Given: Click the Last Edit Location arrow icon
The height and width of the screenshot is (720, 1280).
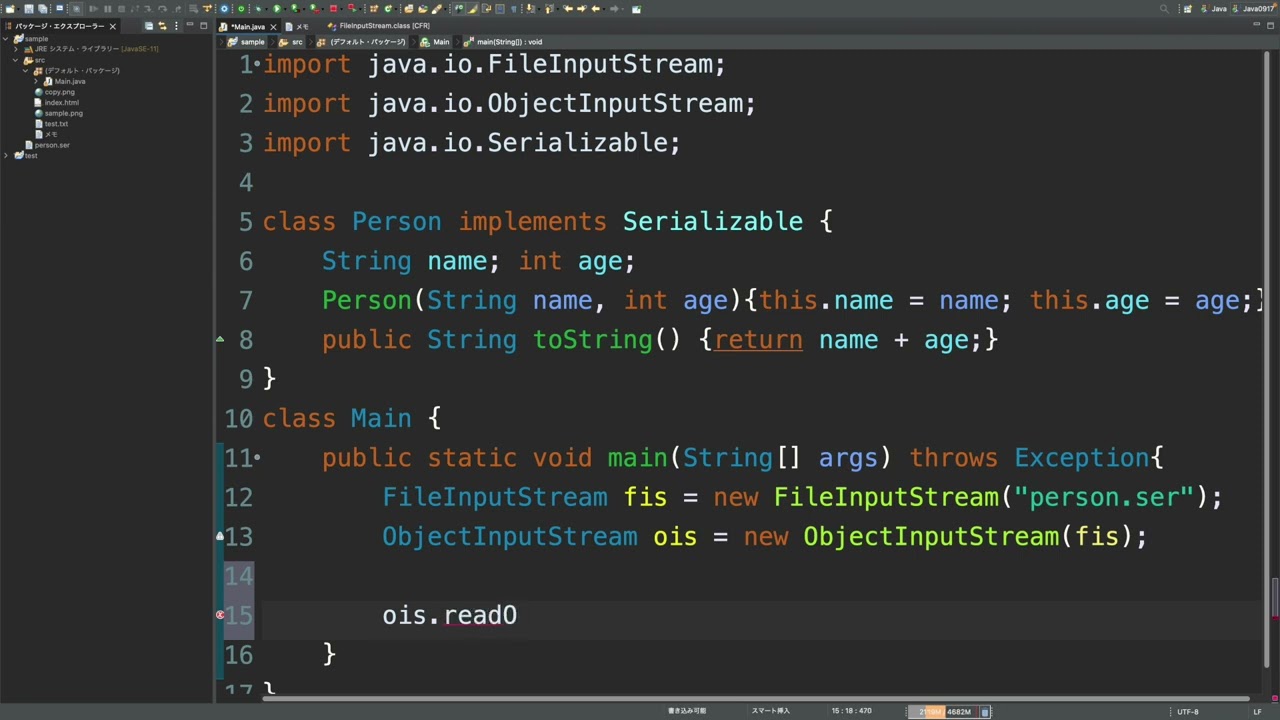Looking at the screenshot, I should pyautogui.click(x=568, y=9).
